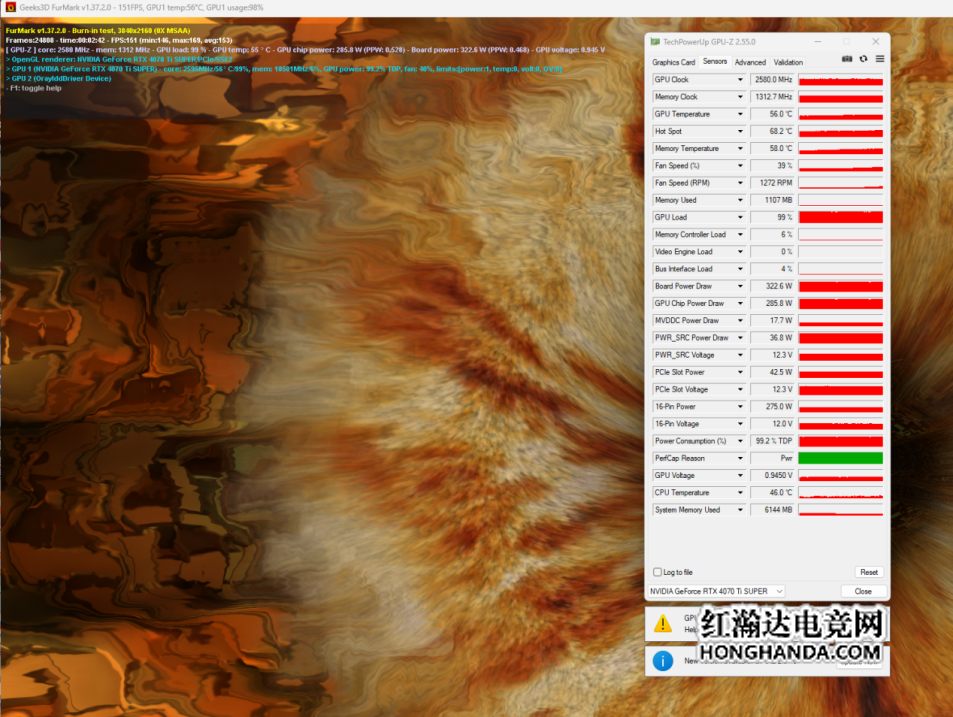Open the GPU Chip Power Draw dropdown
Image resolution: width=953 pixels, height=717 pixels.
tap(740, 303)
